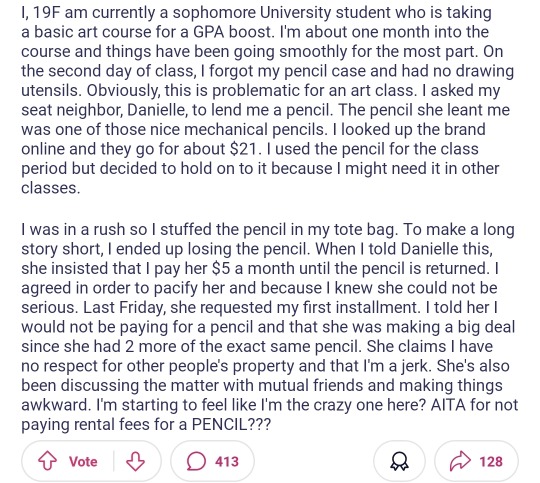
Task: Open comments via the speech bubble icon
Action: [196, 461]
